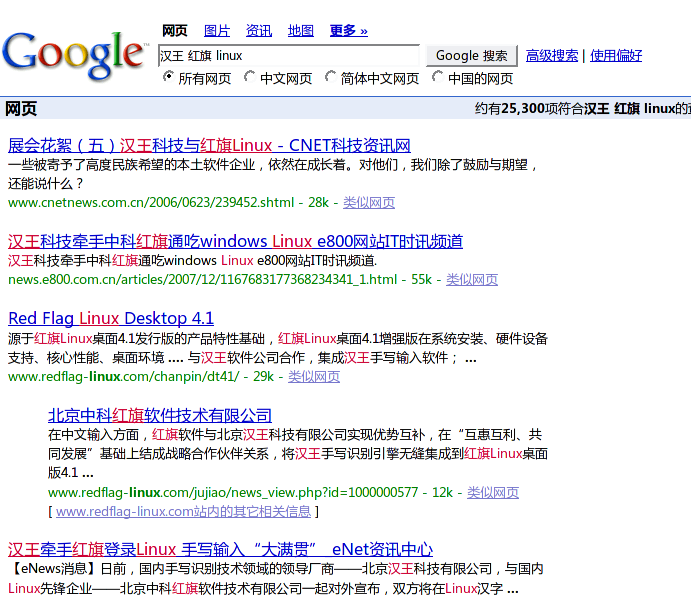Click the snippet starting 一些被寄予了高度民族希望
This screenshot has height=596, width=691.
[x=274, y=174]
